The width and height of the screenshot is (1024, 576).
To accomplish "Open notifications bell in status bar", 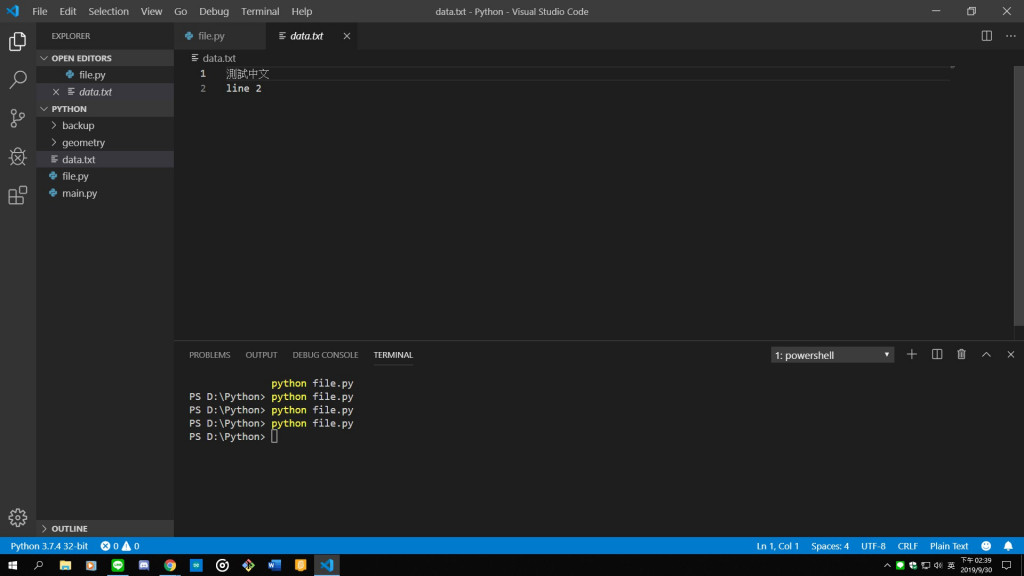I will 1008,546.
